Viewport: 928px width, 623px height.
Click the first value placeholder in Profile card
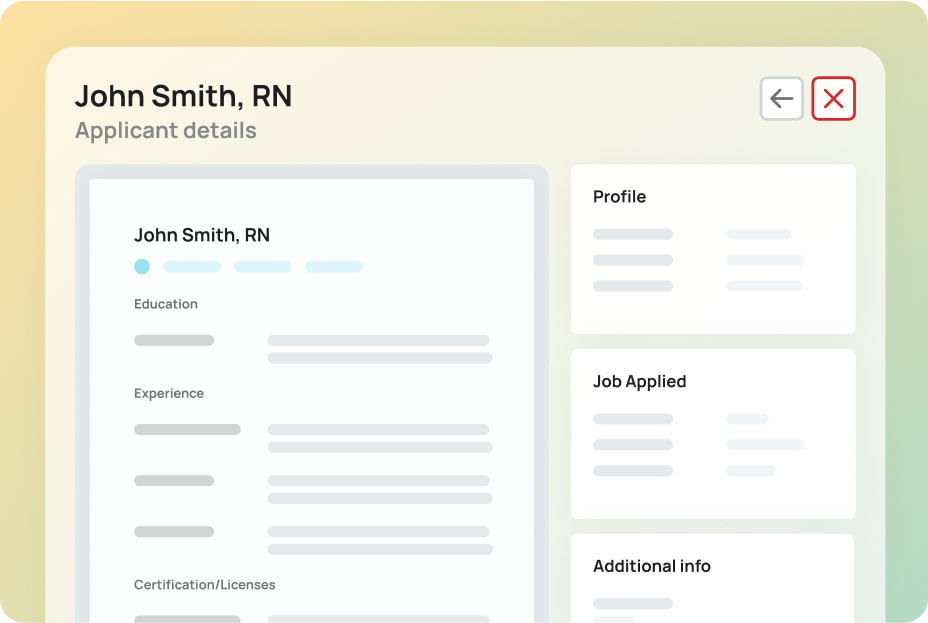[x=758, y=234]
